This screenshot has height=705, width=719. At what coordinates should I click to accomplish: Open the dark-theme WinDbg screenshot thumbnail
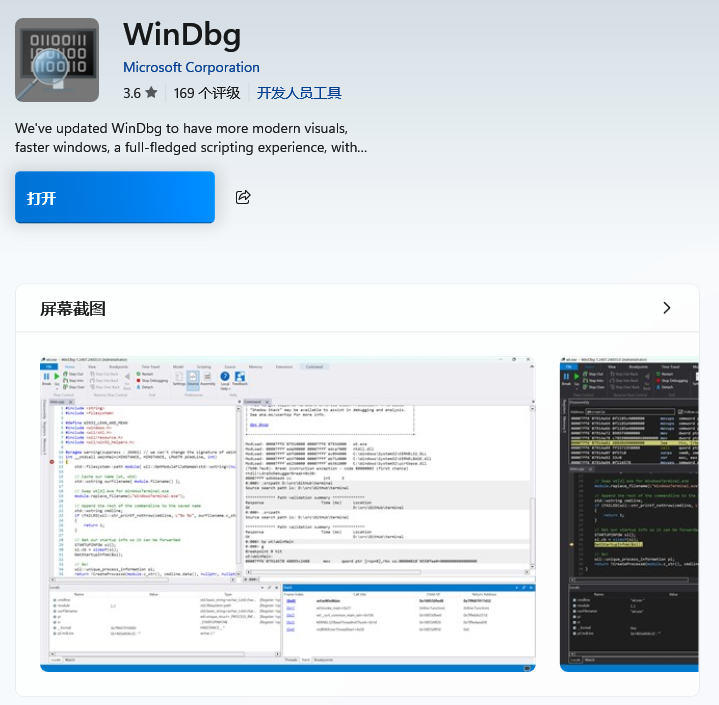629,514
